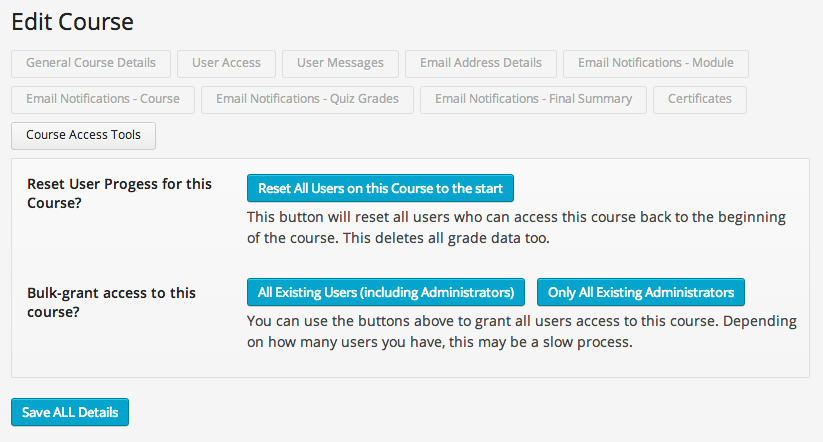Select Email Notifications - Quiz Grades tab
823x442 pixels.
pyautogui.click(x=307, y=99)
